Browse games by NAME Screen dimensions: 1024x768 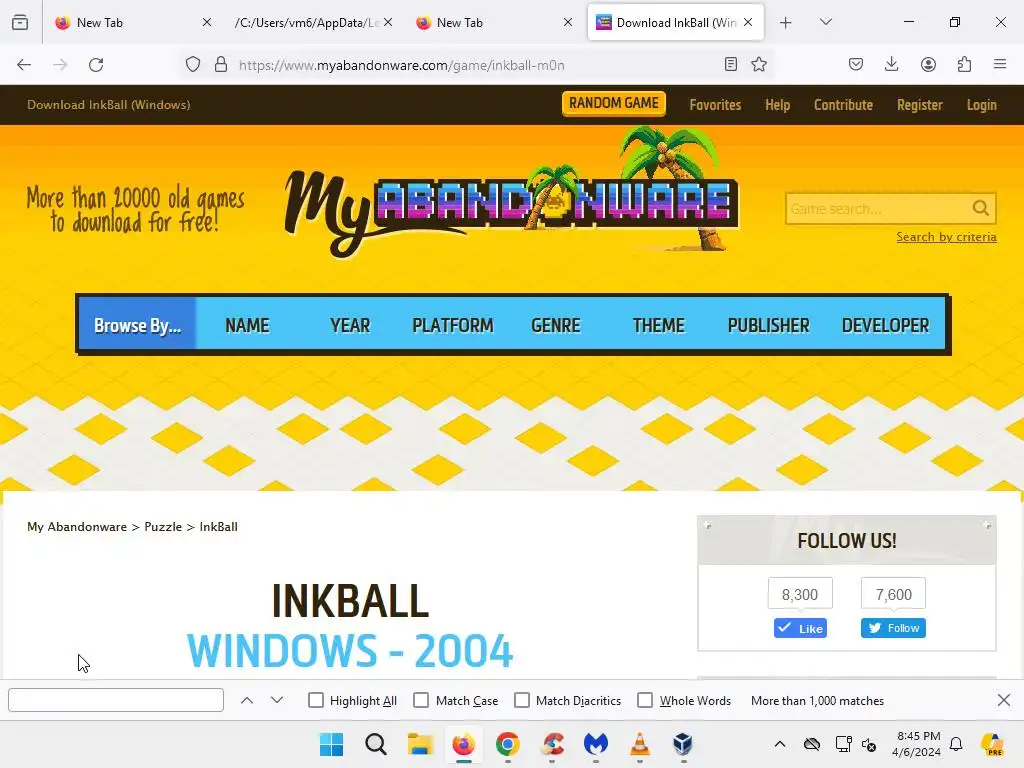(248, 325)
